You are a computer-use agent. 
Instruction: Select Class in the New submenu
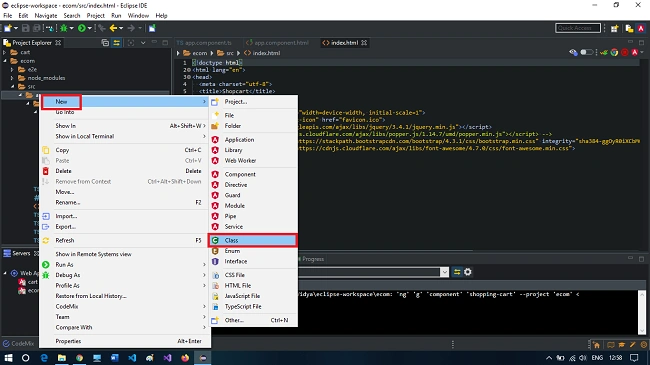tap(252, 240)
